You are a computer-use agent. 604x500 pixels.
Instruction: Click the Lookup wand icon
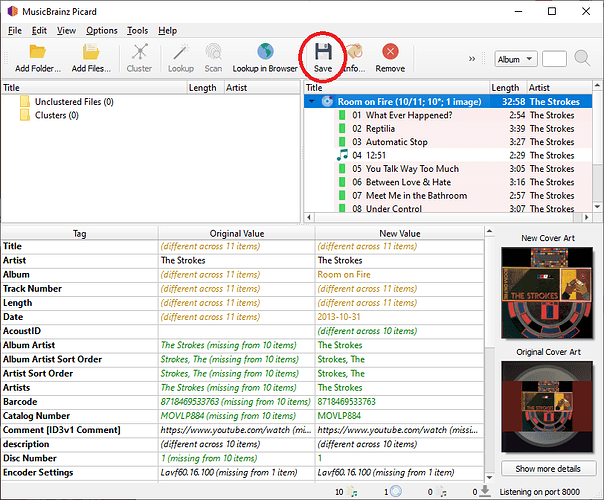click(181, 52)
